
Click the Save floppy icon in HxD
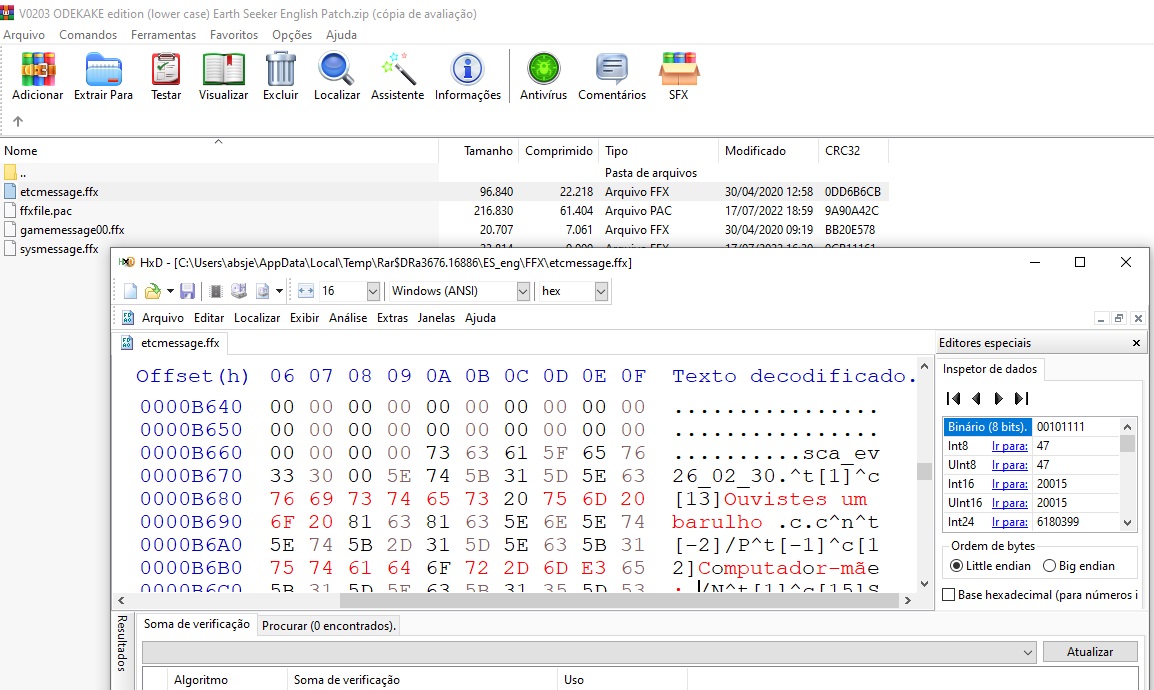pos(188,291)
